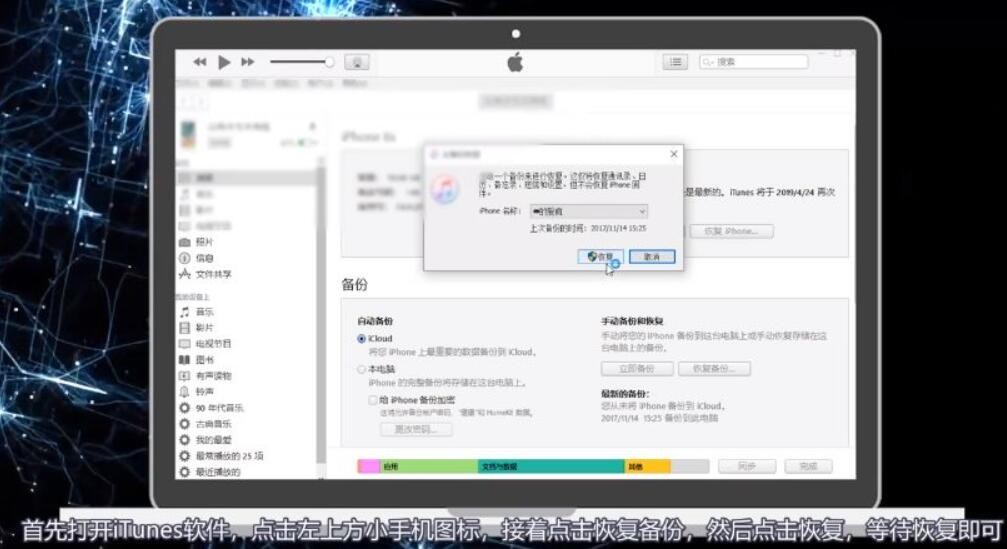
Task: Select the 本电脑 backup radio button
Action: pos(362,370)
